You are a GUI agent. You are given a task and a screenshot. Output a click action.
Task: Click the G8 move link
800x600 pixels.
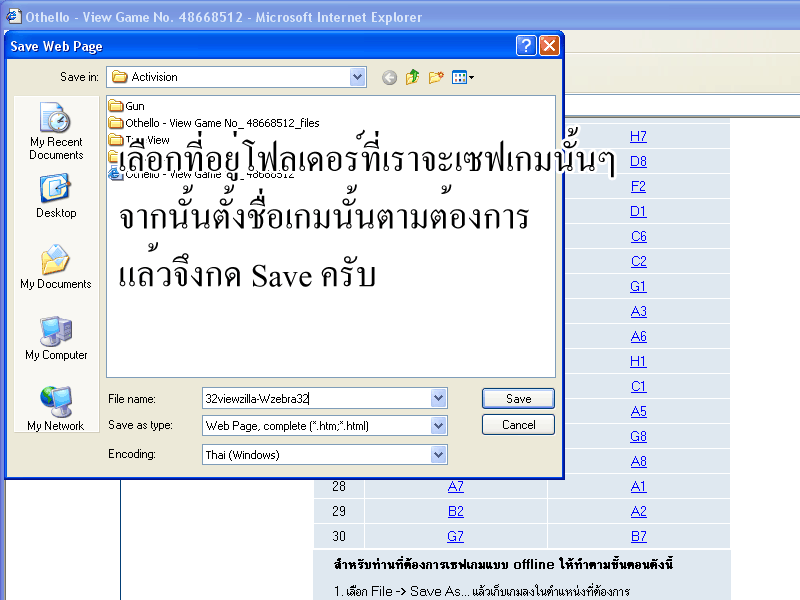(x=638, y=436)
